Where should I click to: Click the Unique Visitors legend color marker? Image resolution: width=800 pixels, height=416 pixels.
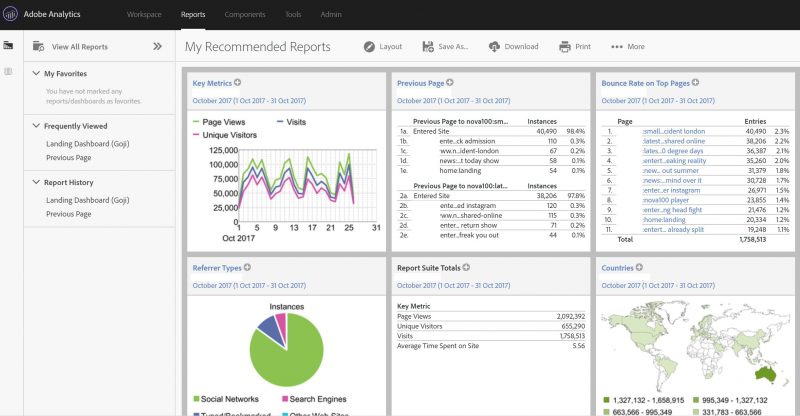point(196,135)
